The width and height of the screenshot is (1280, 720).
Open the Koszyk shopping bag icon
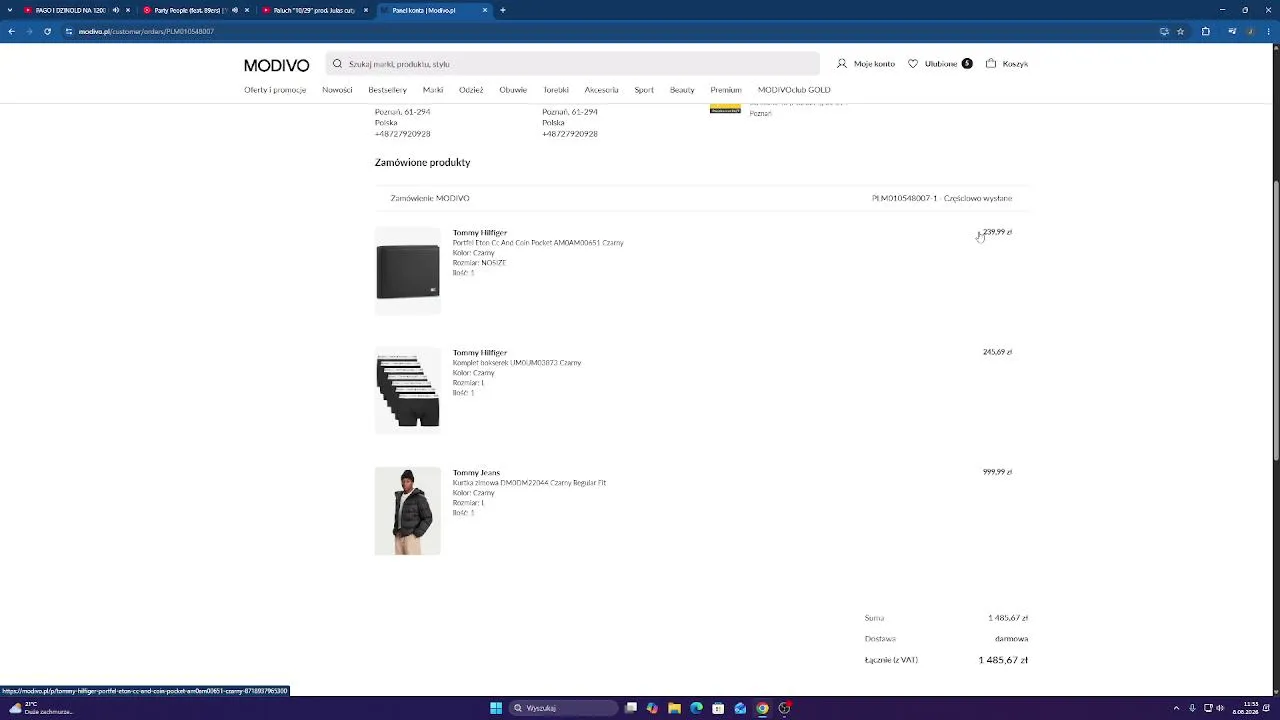click(x=991, y=64)
